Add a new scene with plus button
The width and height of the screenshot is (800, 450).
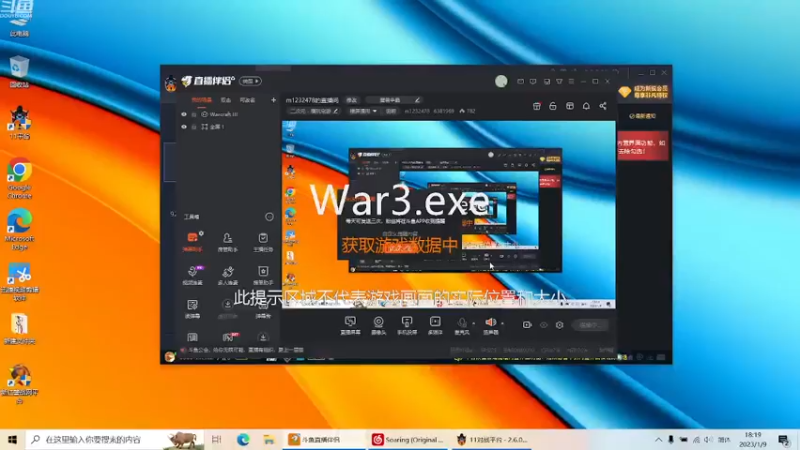(273, 100)
